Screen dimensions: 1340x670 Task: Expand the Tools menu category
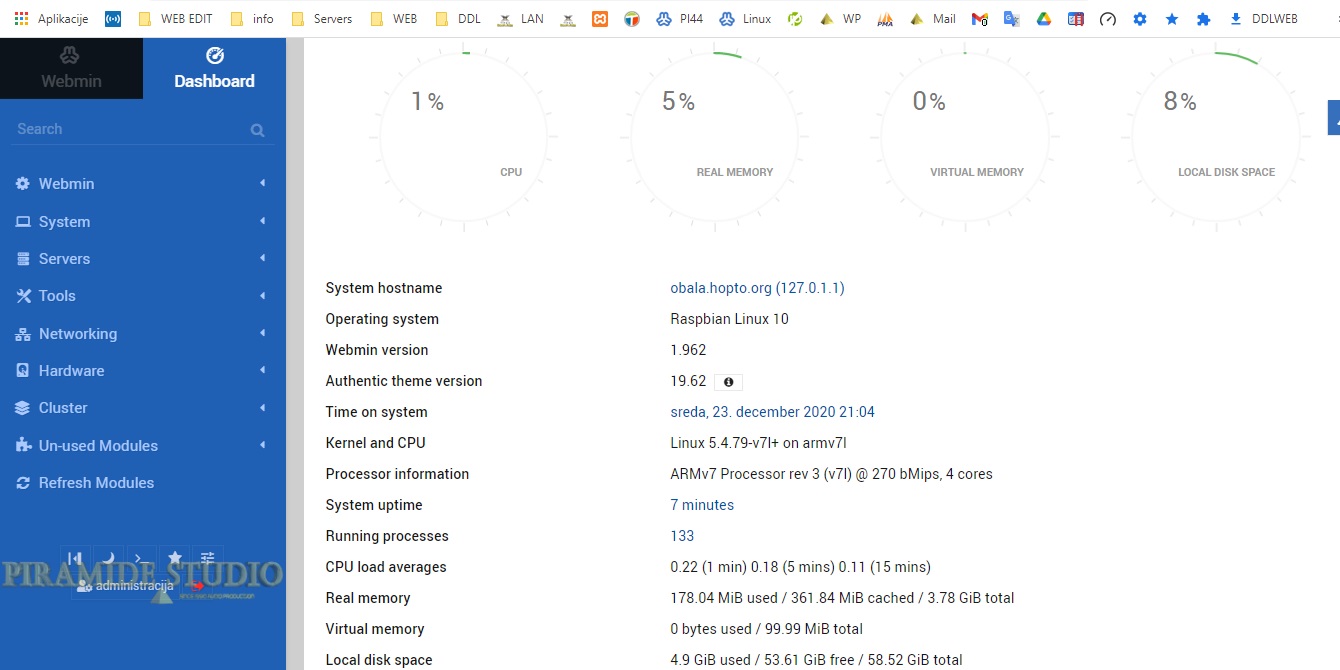pyautogui.click(x=143, y=296)
